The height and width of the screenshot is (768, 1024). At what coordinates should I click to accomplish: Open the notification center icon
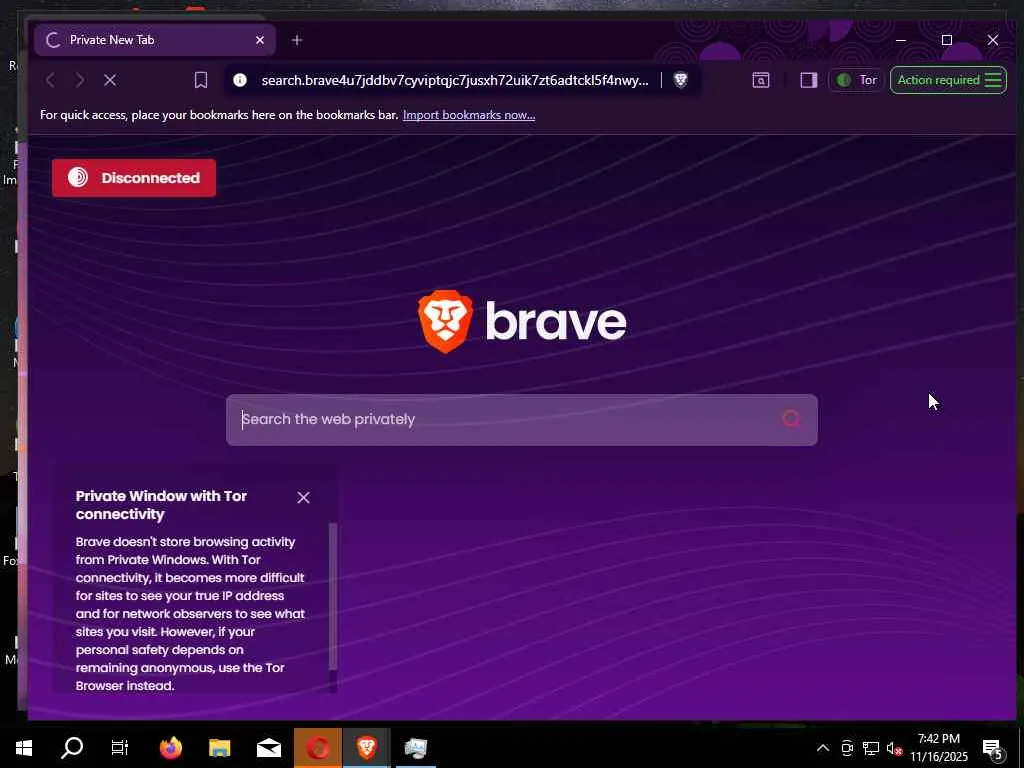pyautogui.click(x=992, y=749)
